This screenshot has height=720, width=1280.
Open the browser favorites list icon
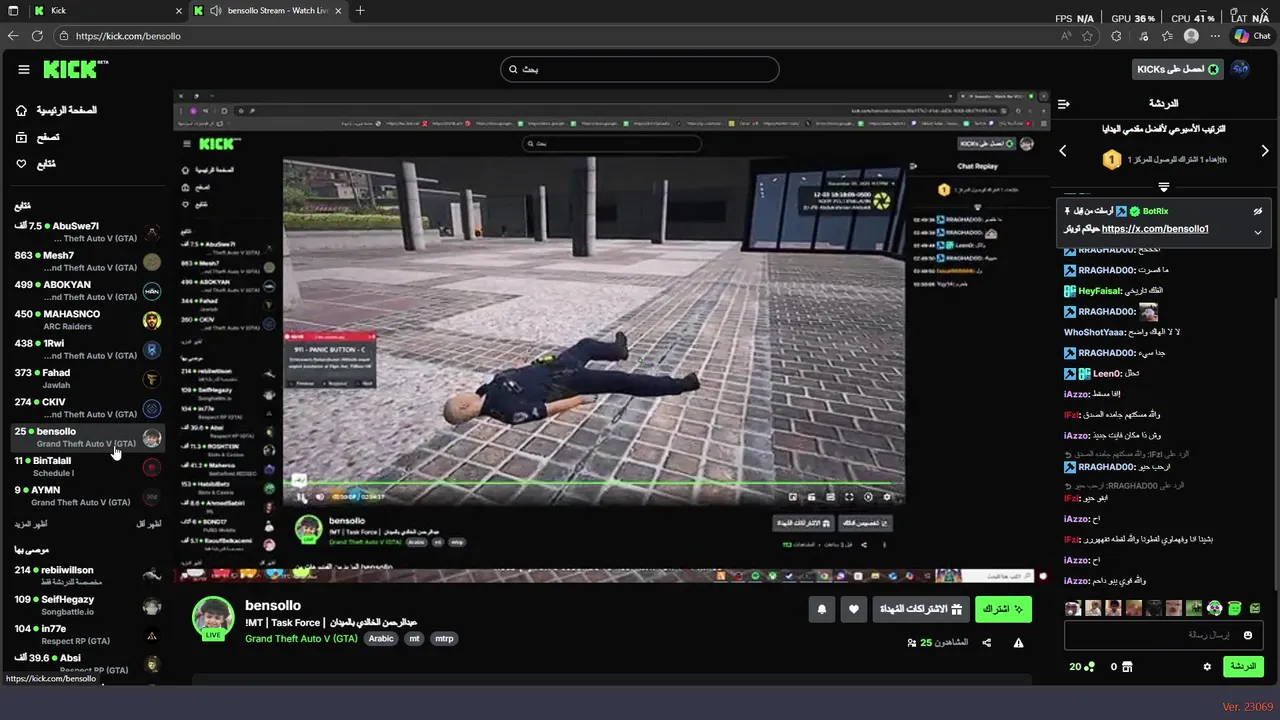(x=1167, y=35)
